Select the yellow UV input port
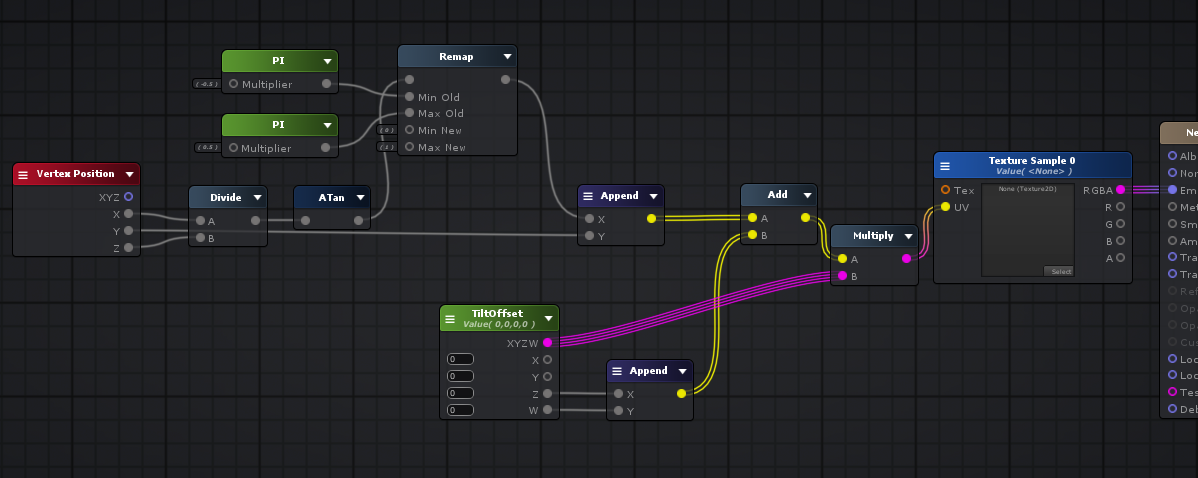The width and height of the screenshot is (1198, 478). pos(945,207)
